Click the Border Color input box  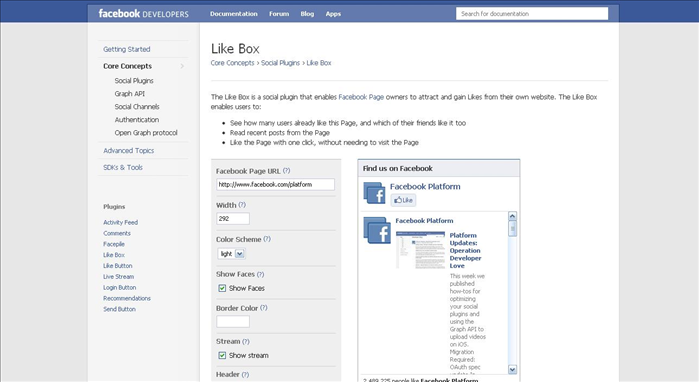pos(233,321)
